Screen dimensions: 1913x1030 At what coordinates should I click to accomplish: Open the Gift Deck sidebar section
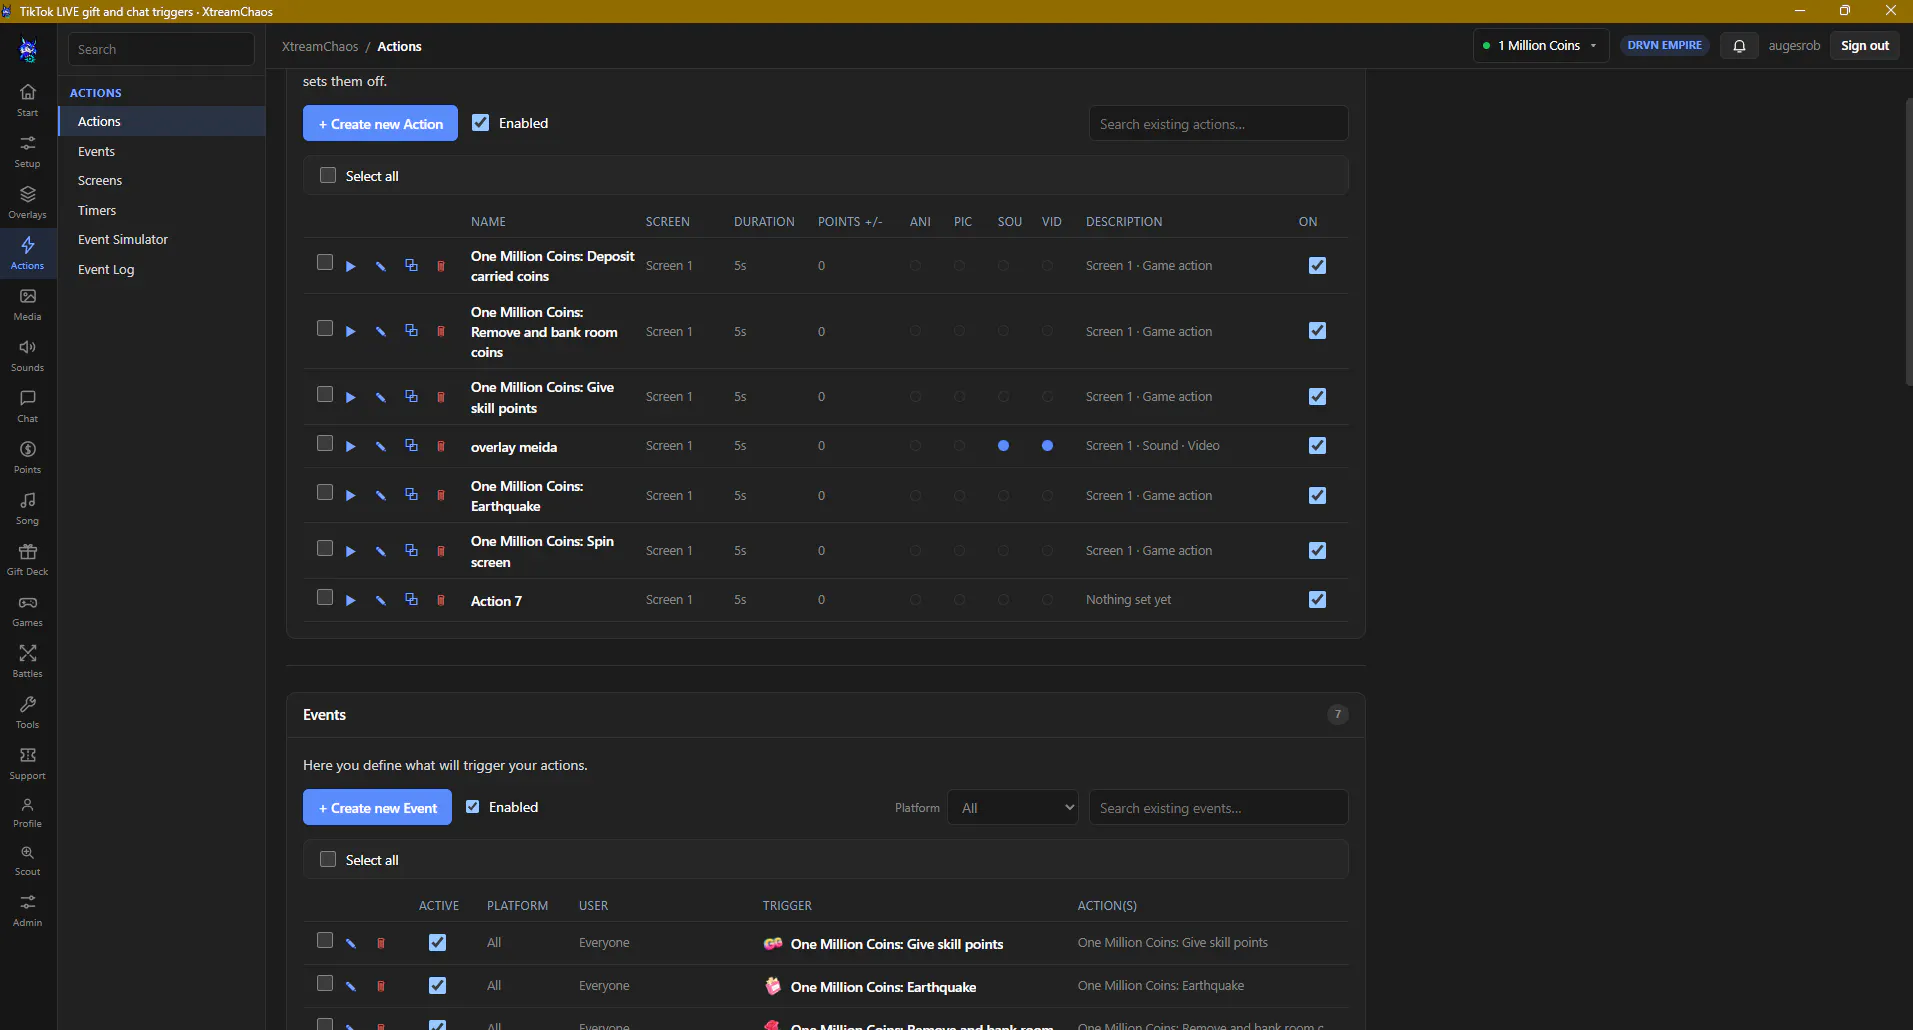[28, 560]
